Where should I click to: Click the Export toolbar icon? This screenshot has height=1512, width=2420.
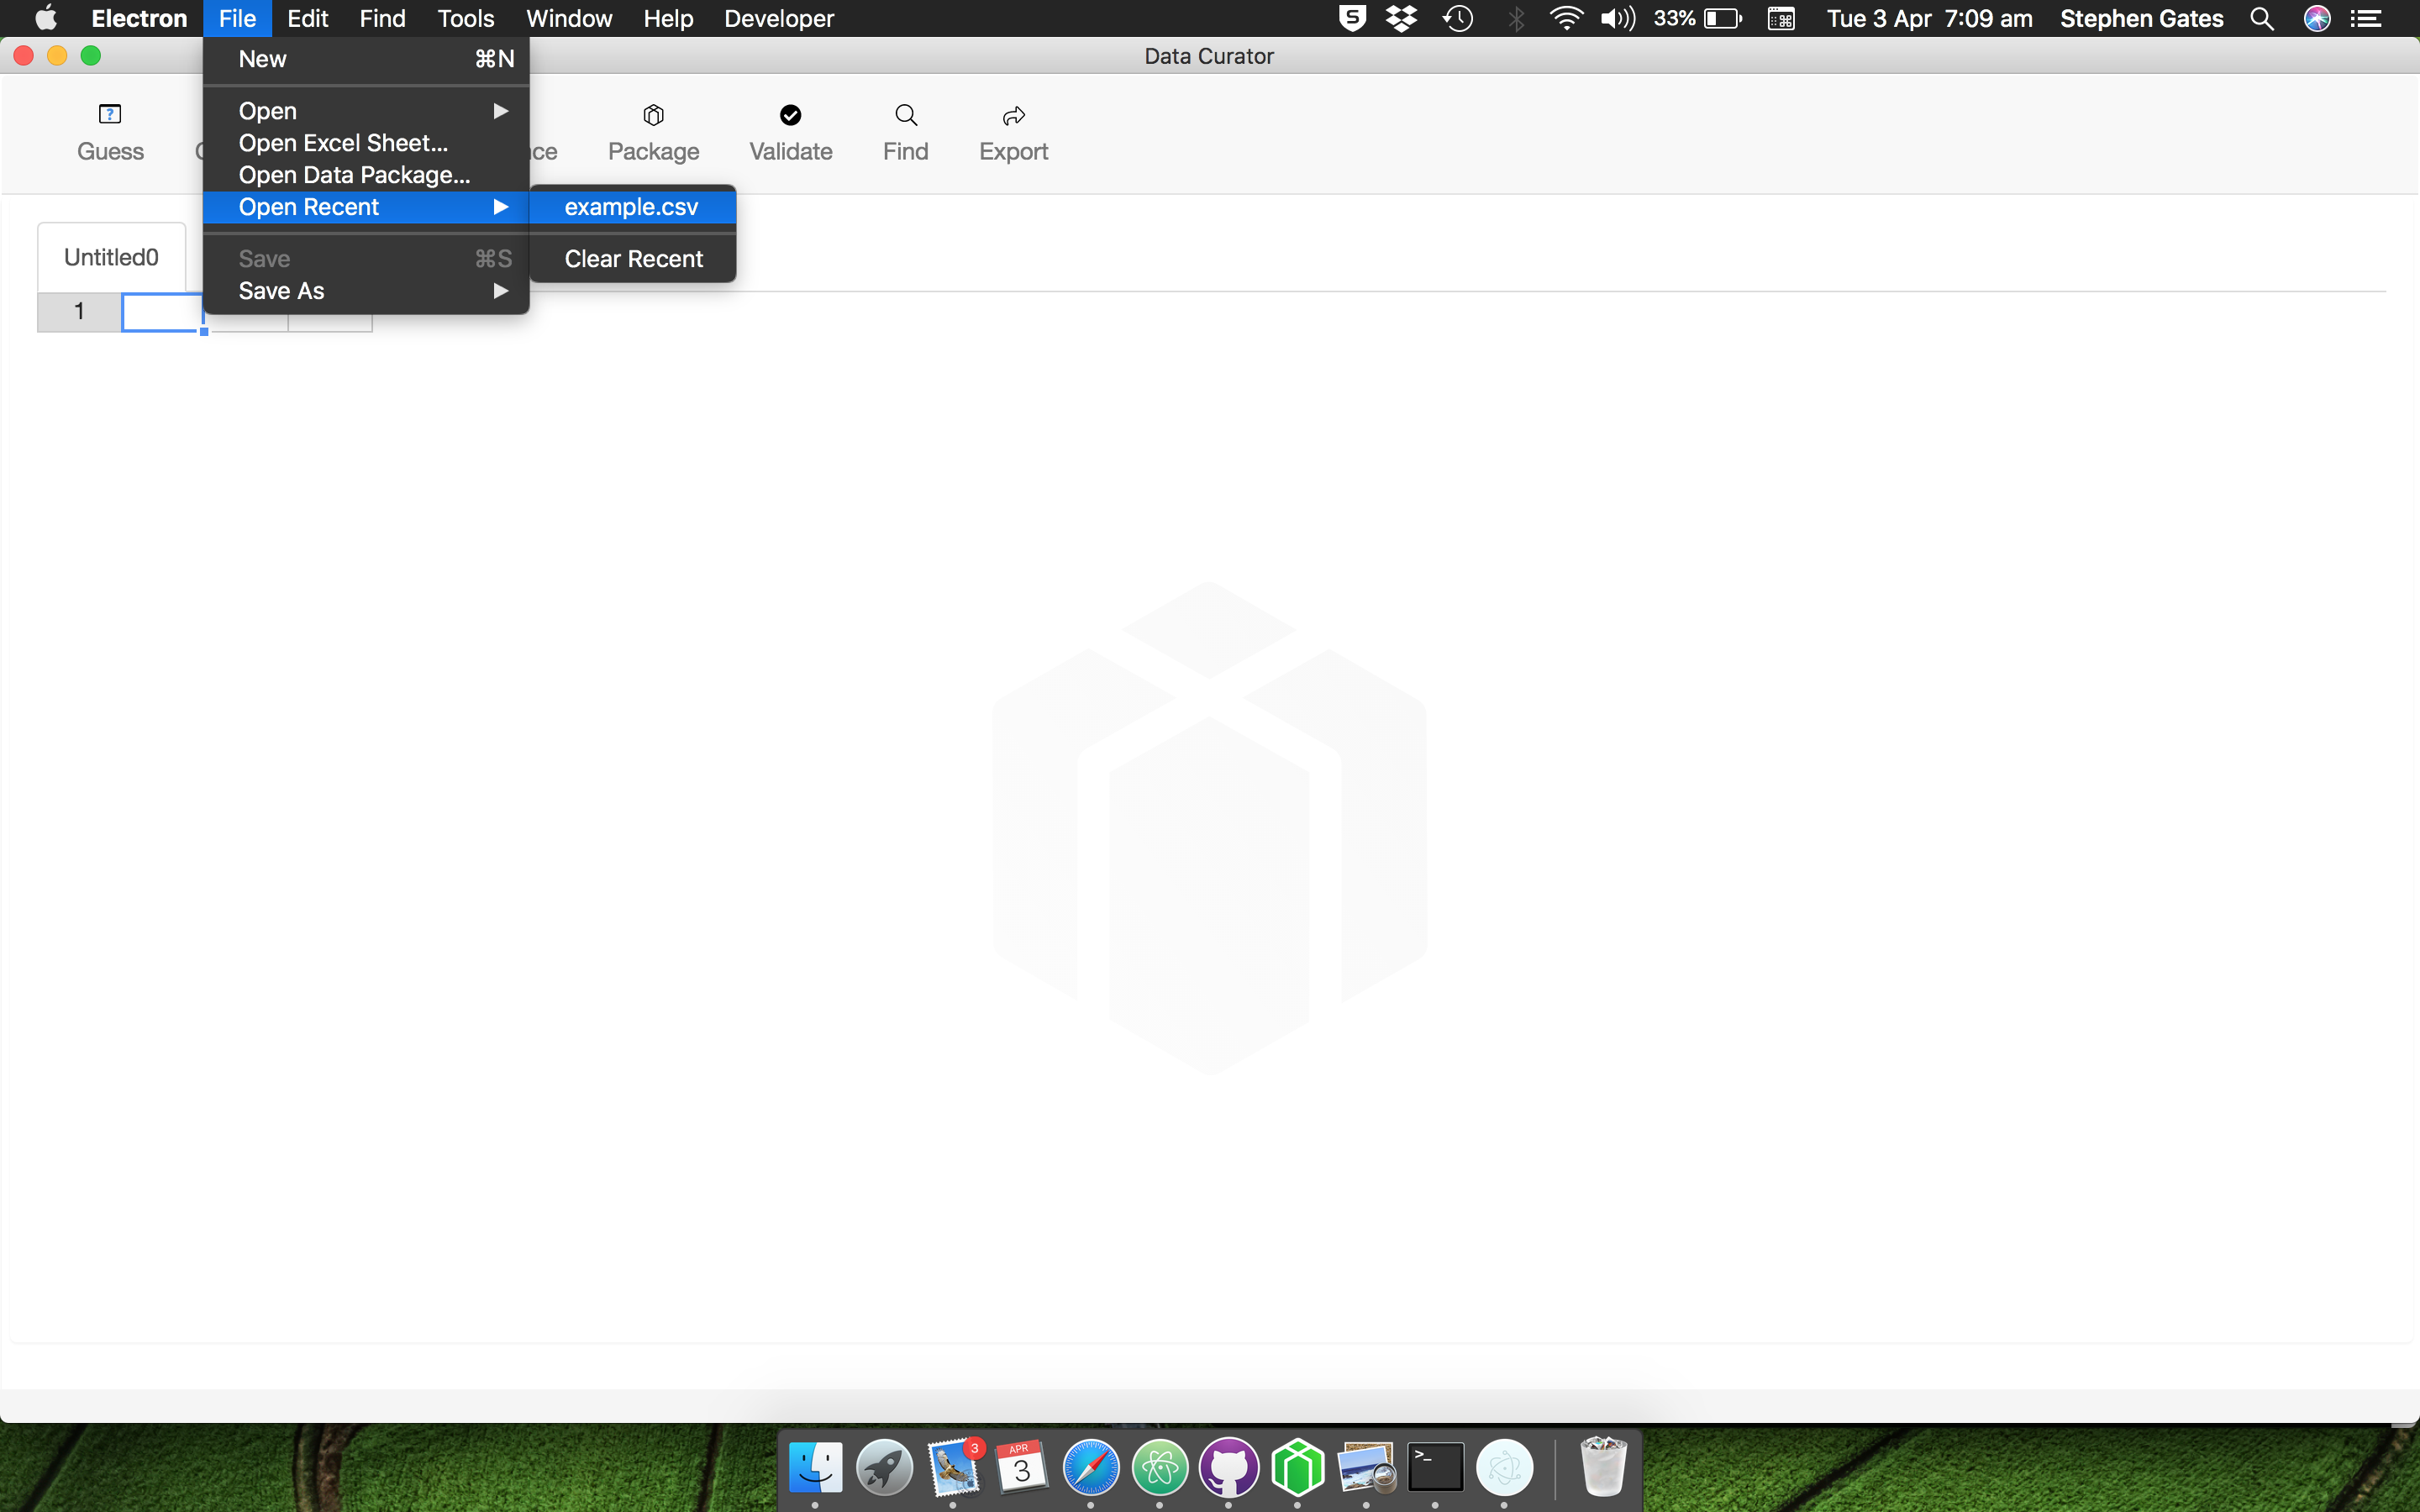(x=1013, y=132)
